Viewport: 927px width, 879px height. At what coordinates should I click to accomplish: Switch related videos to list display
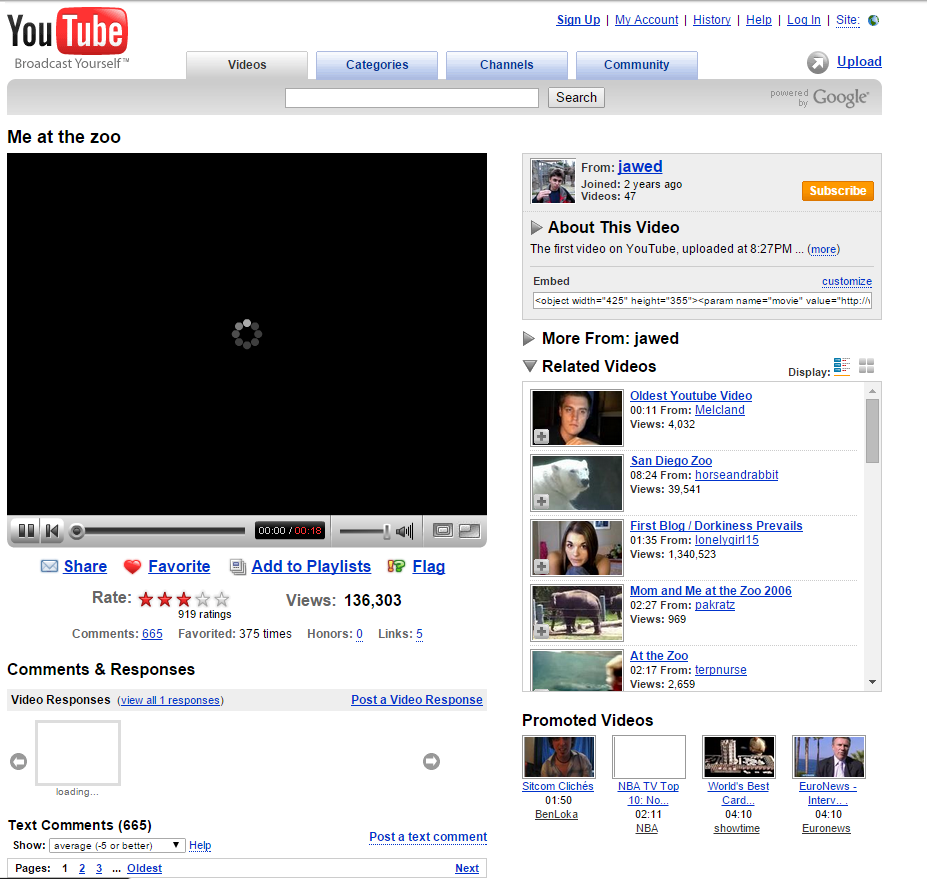tap(842, 366)
